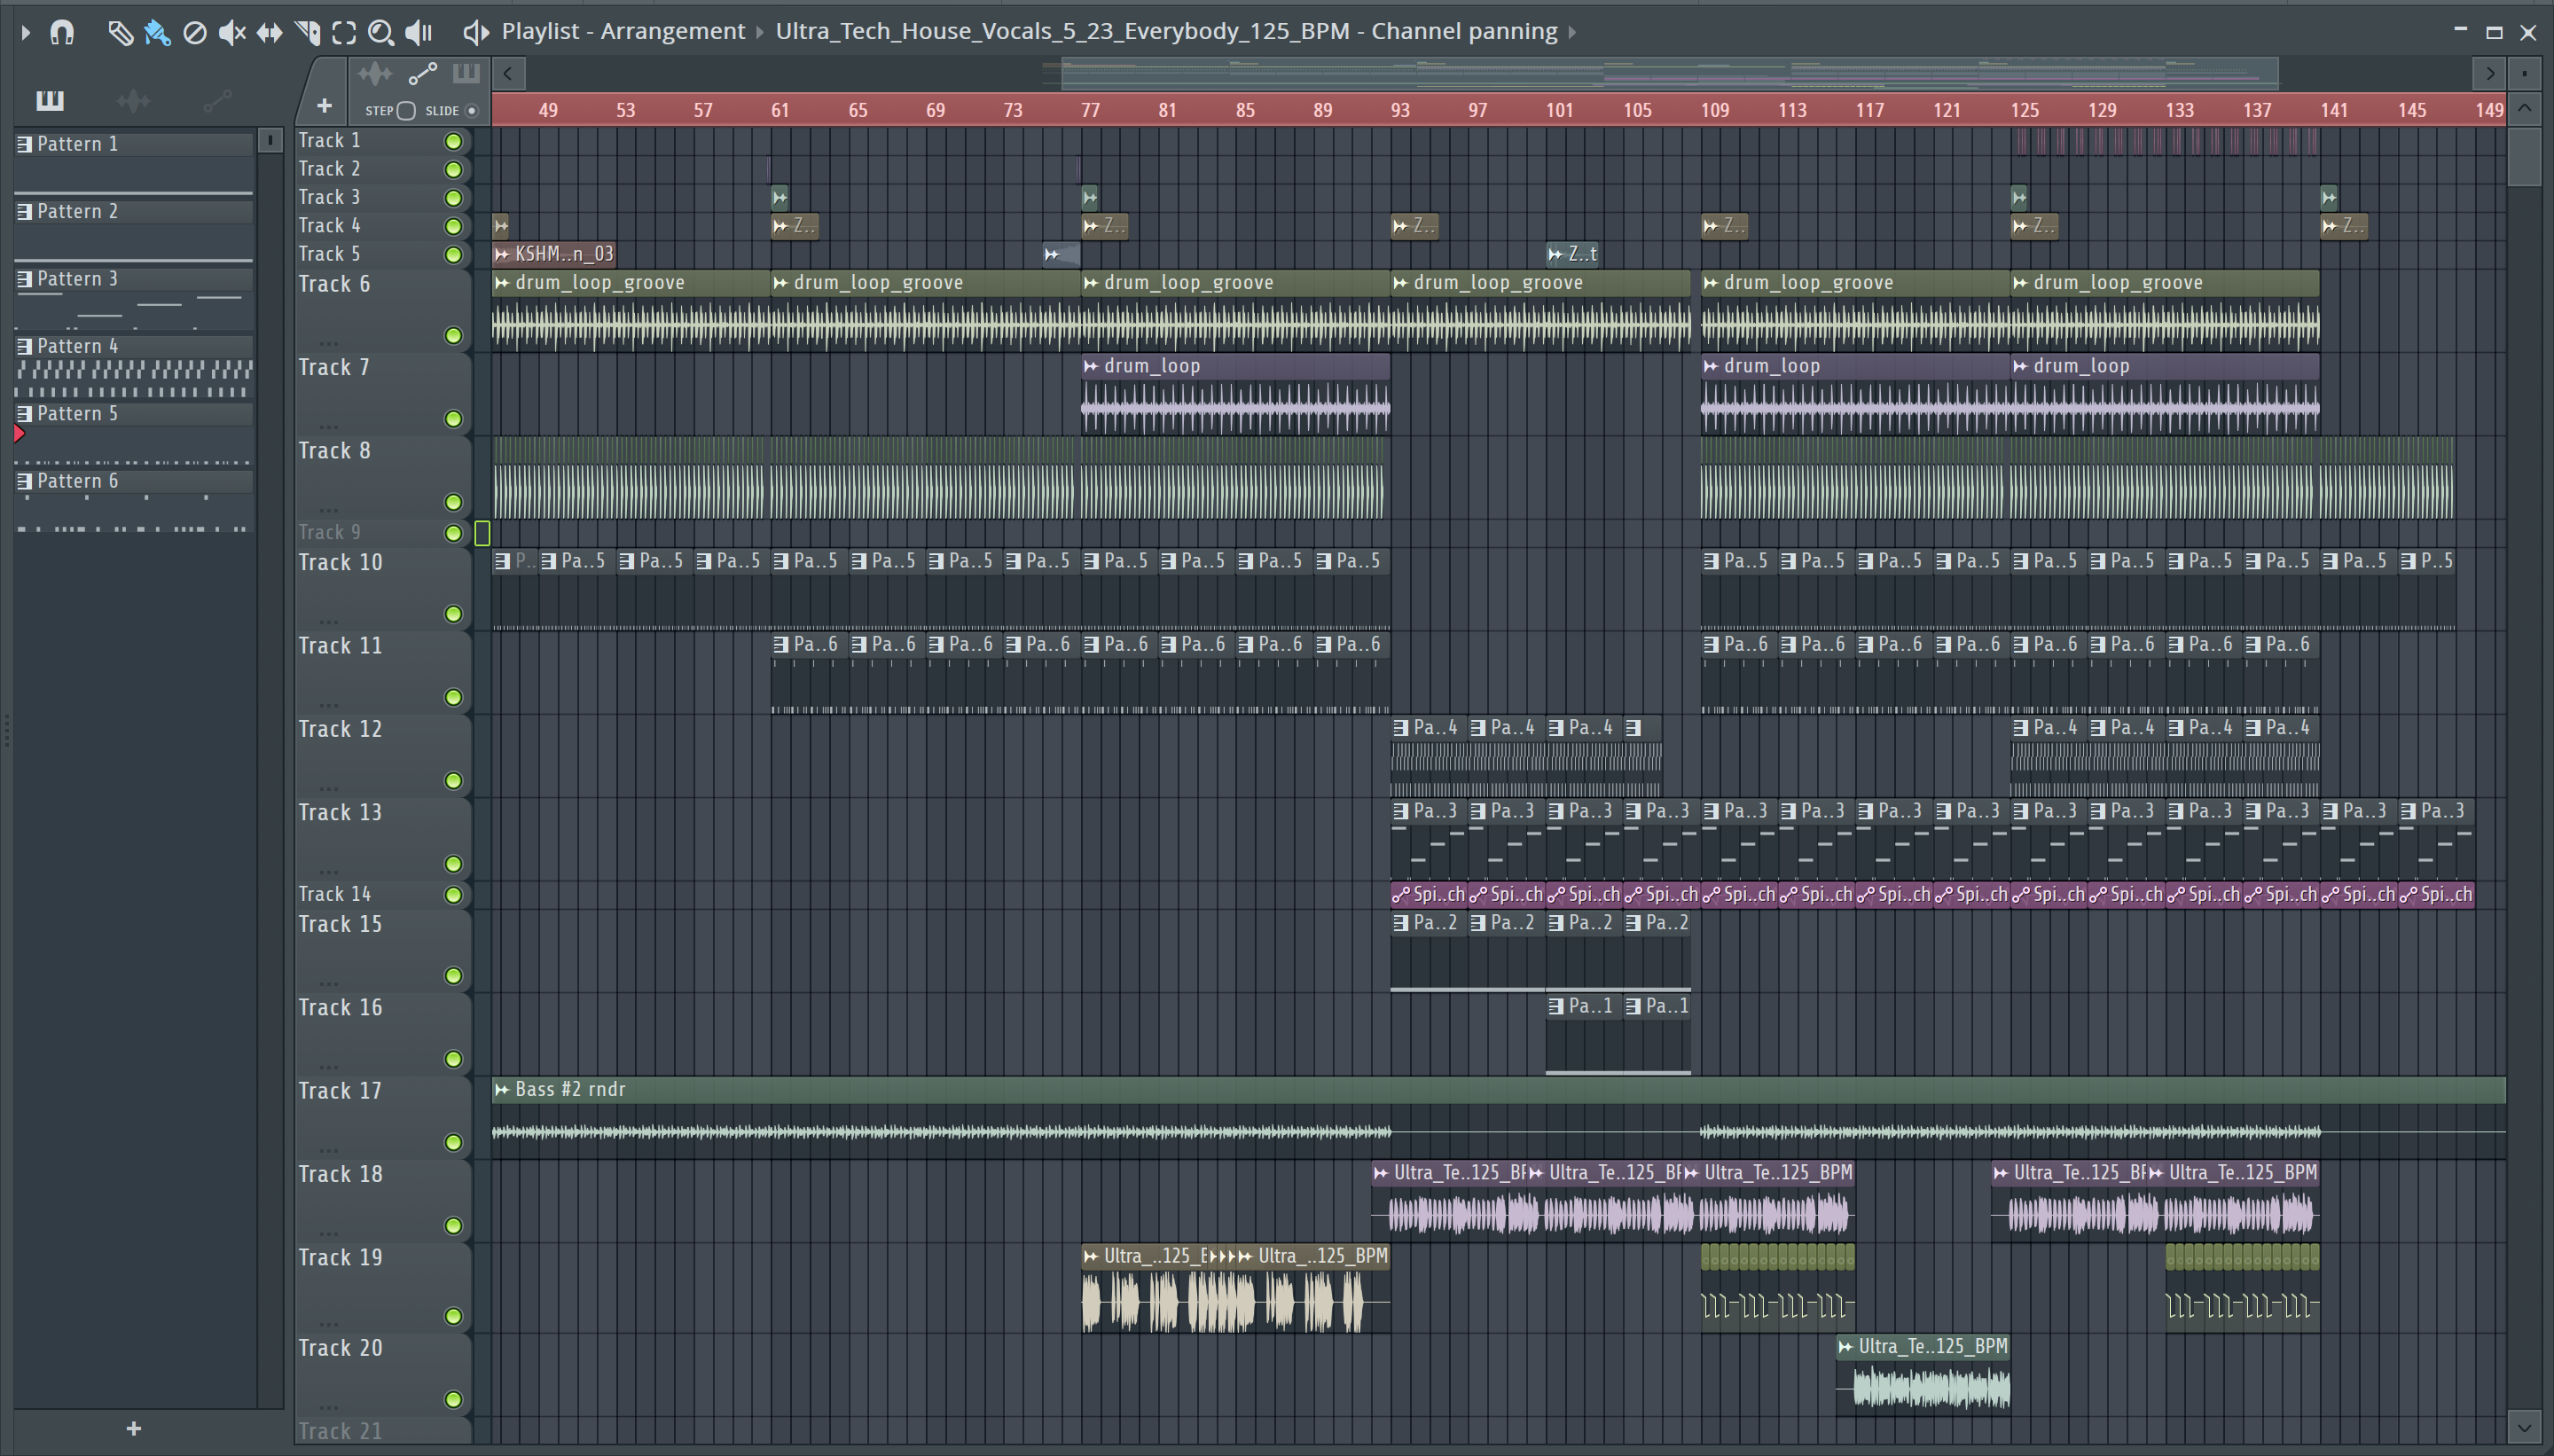Open KSHM..n_03 clip menu icon
Screen dimensions: 2554x1456
[x=502, y=255]
